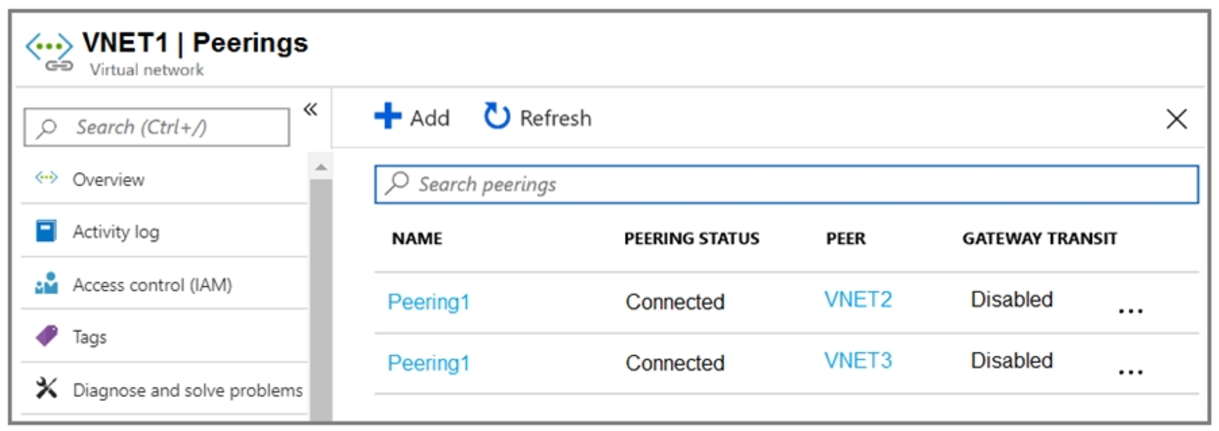Click the Refresh button label
1219x431 pixels.
tap(556, 118)
